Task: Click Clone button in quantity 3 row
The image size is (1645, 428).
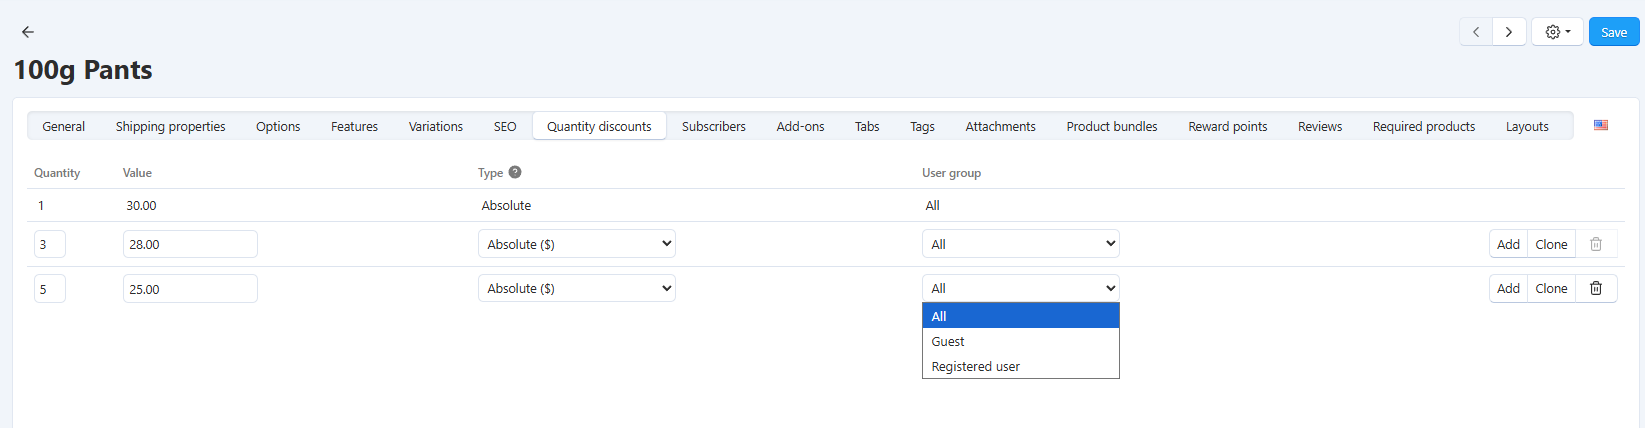Action: point(1552,244)
